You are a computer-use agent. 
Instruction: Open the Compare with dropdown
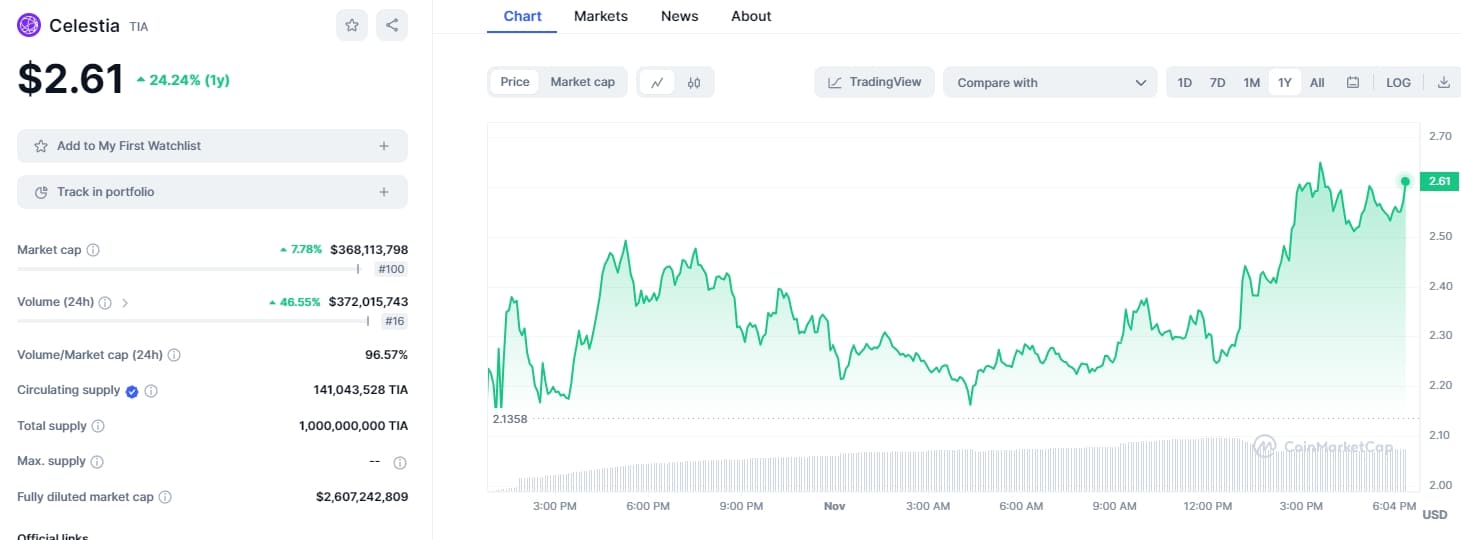(x=1050, y=82)
